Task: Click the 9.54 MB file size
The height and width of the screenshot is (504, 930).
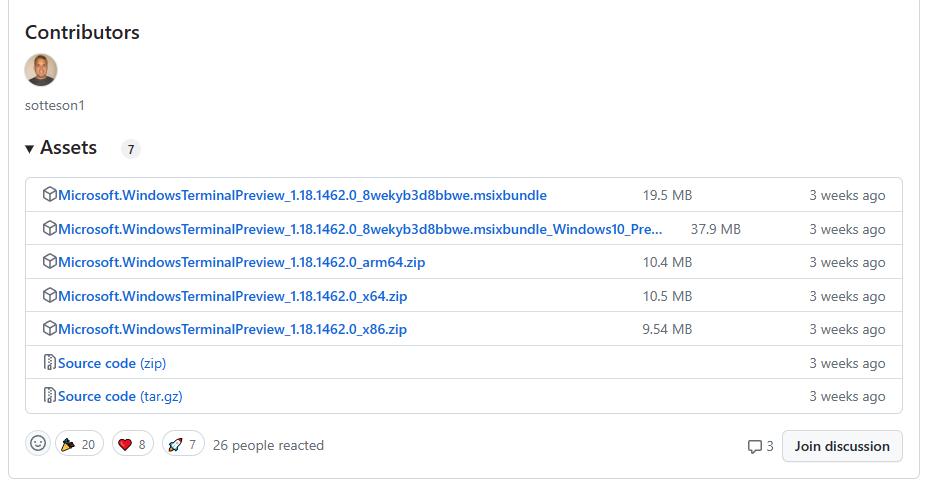Action: 667,329
